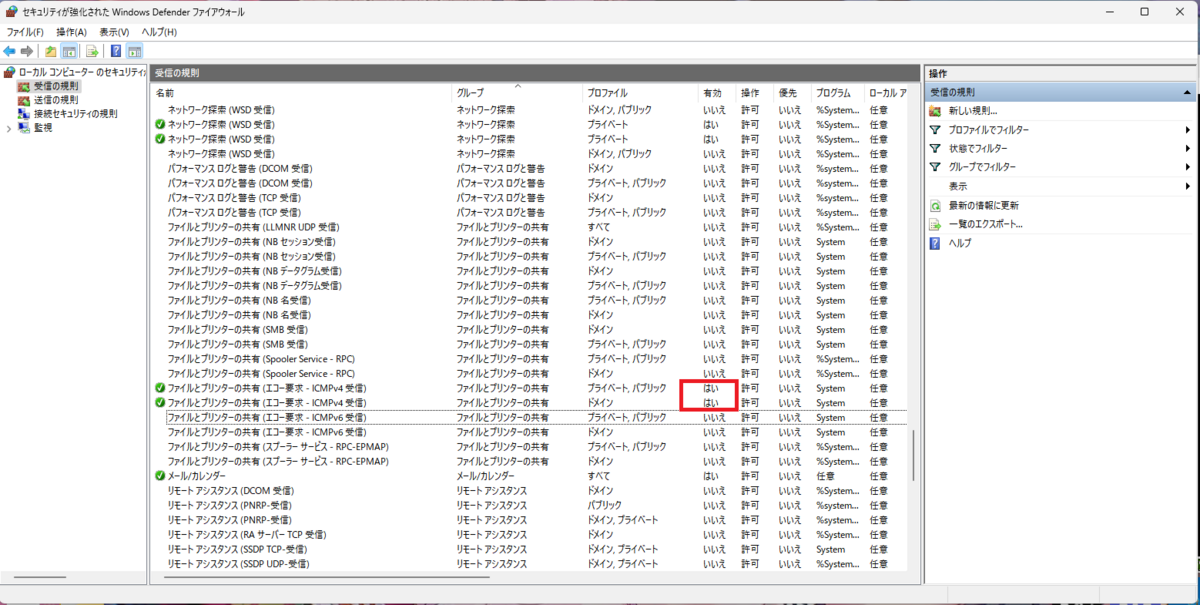Toggle the console tree show/hide toolbar icon
The width and height of the screenshot is (1200, 605).
[x=70, y=51]
